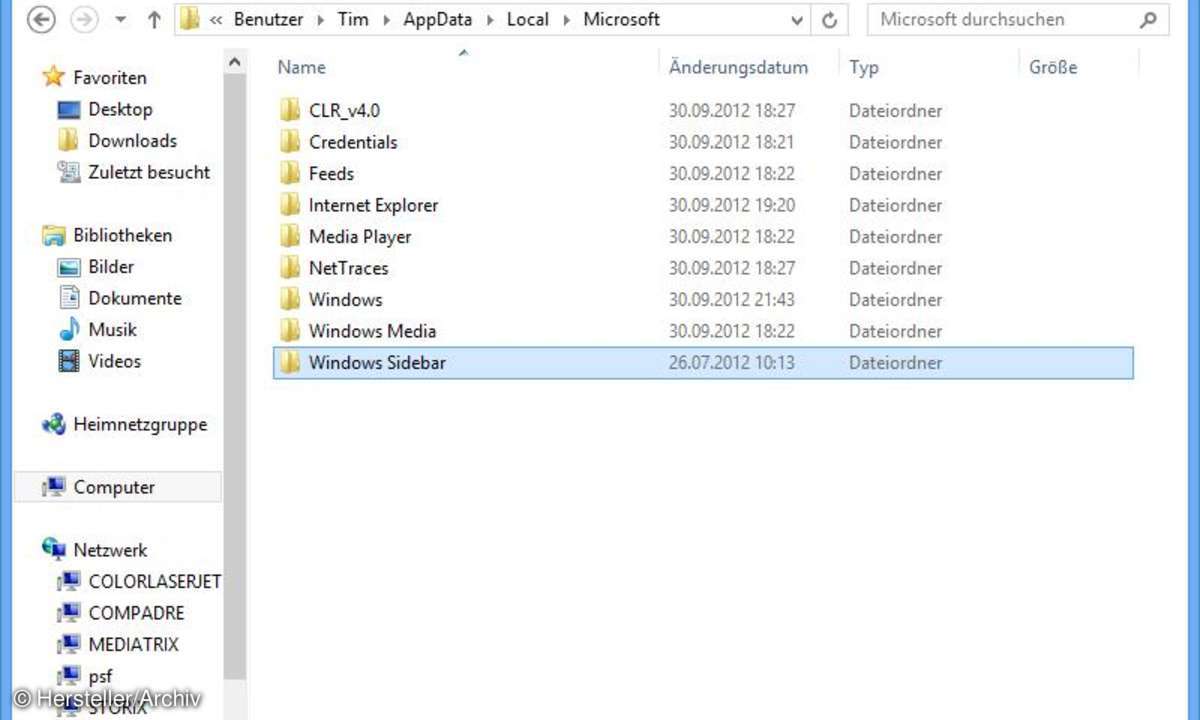
Task: Select the Media Player folder icon
Action: tap(290, 236)
